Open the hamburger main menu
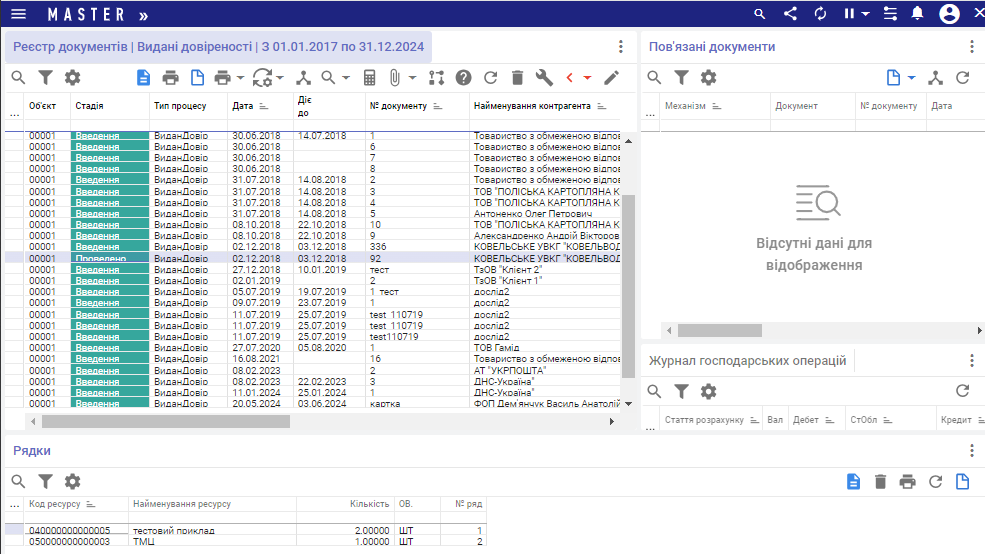This screenshot has width=985, height=554. [18, 14]
